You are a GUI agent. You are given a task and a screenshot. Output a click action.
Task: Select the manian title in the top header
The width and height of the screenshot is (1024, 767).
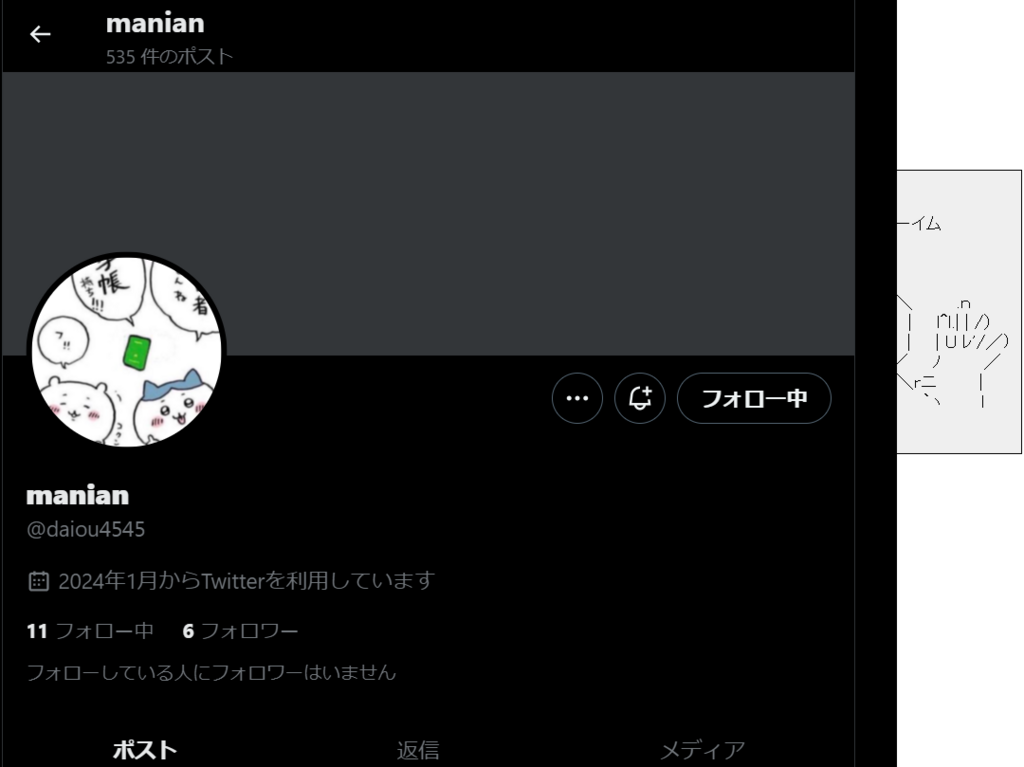click(155, 24)
